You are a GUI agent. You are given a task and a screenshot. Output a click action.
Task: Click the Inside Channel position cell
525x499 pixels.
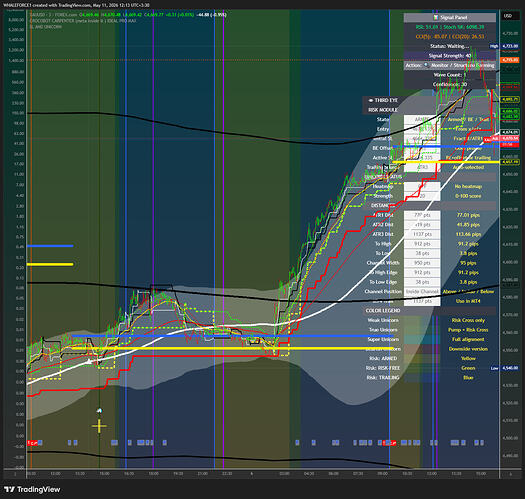click(x=422, y=292)
